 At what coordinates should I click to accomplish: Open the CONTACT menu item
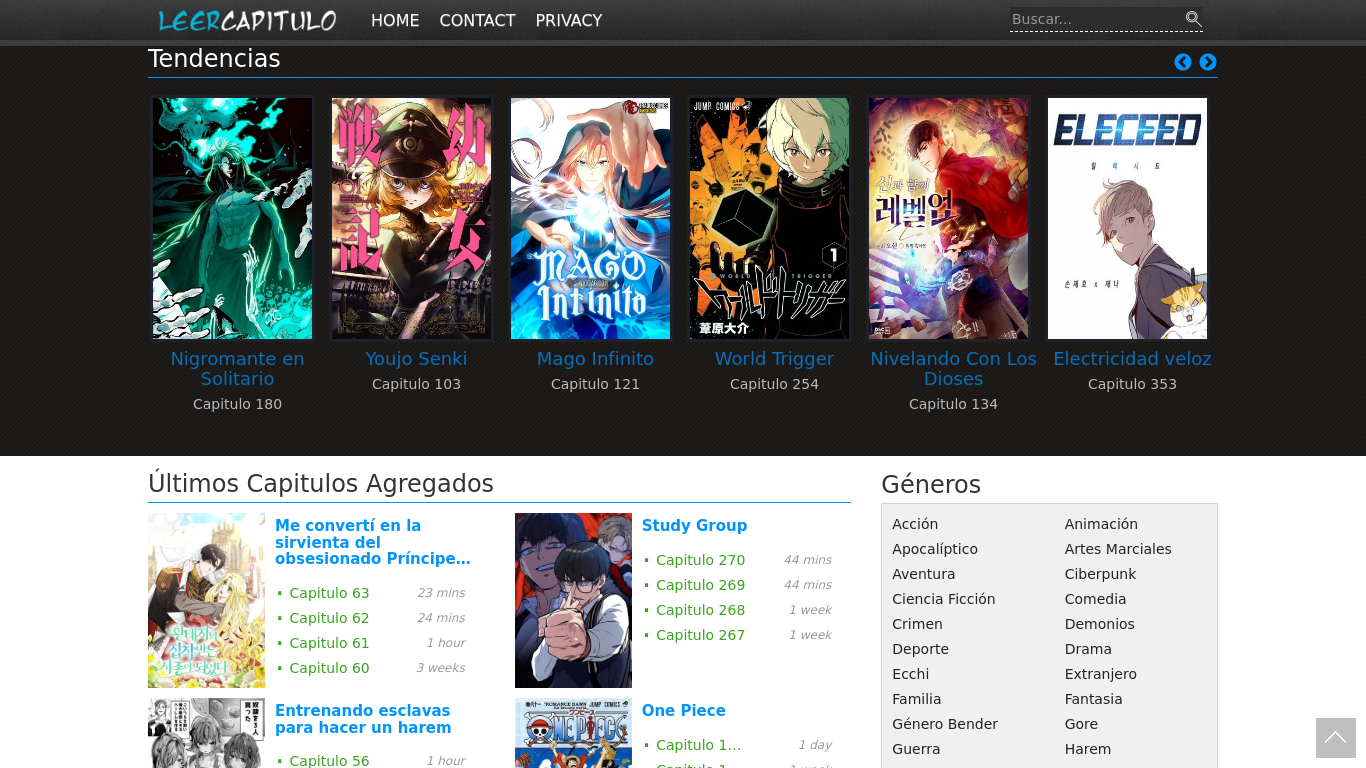477,20
